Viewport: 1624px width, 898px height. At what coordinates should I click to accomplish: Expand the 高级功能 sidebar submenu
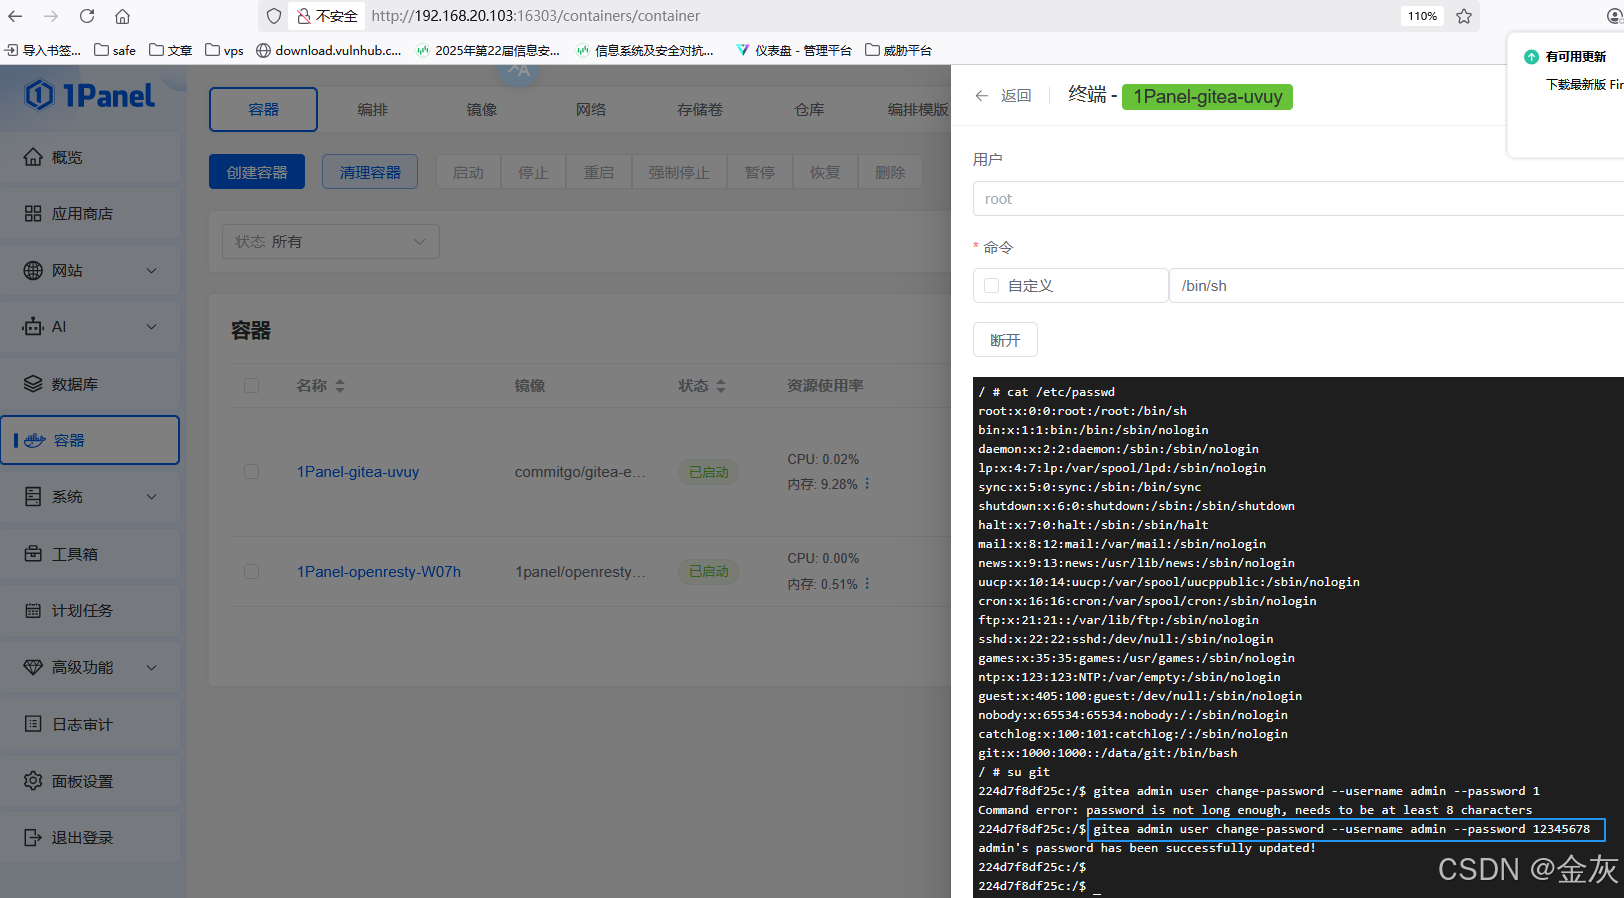tap(152, 667)
